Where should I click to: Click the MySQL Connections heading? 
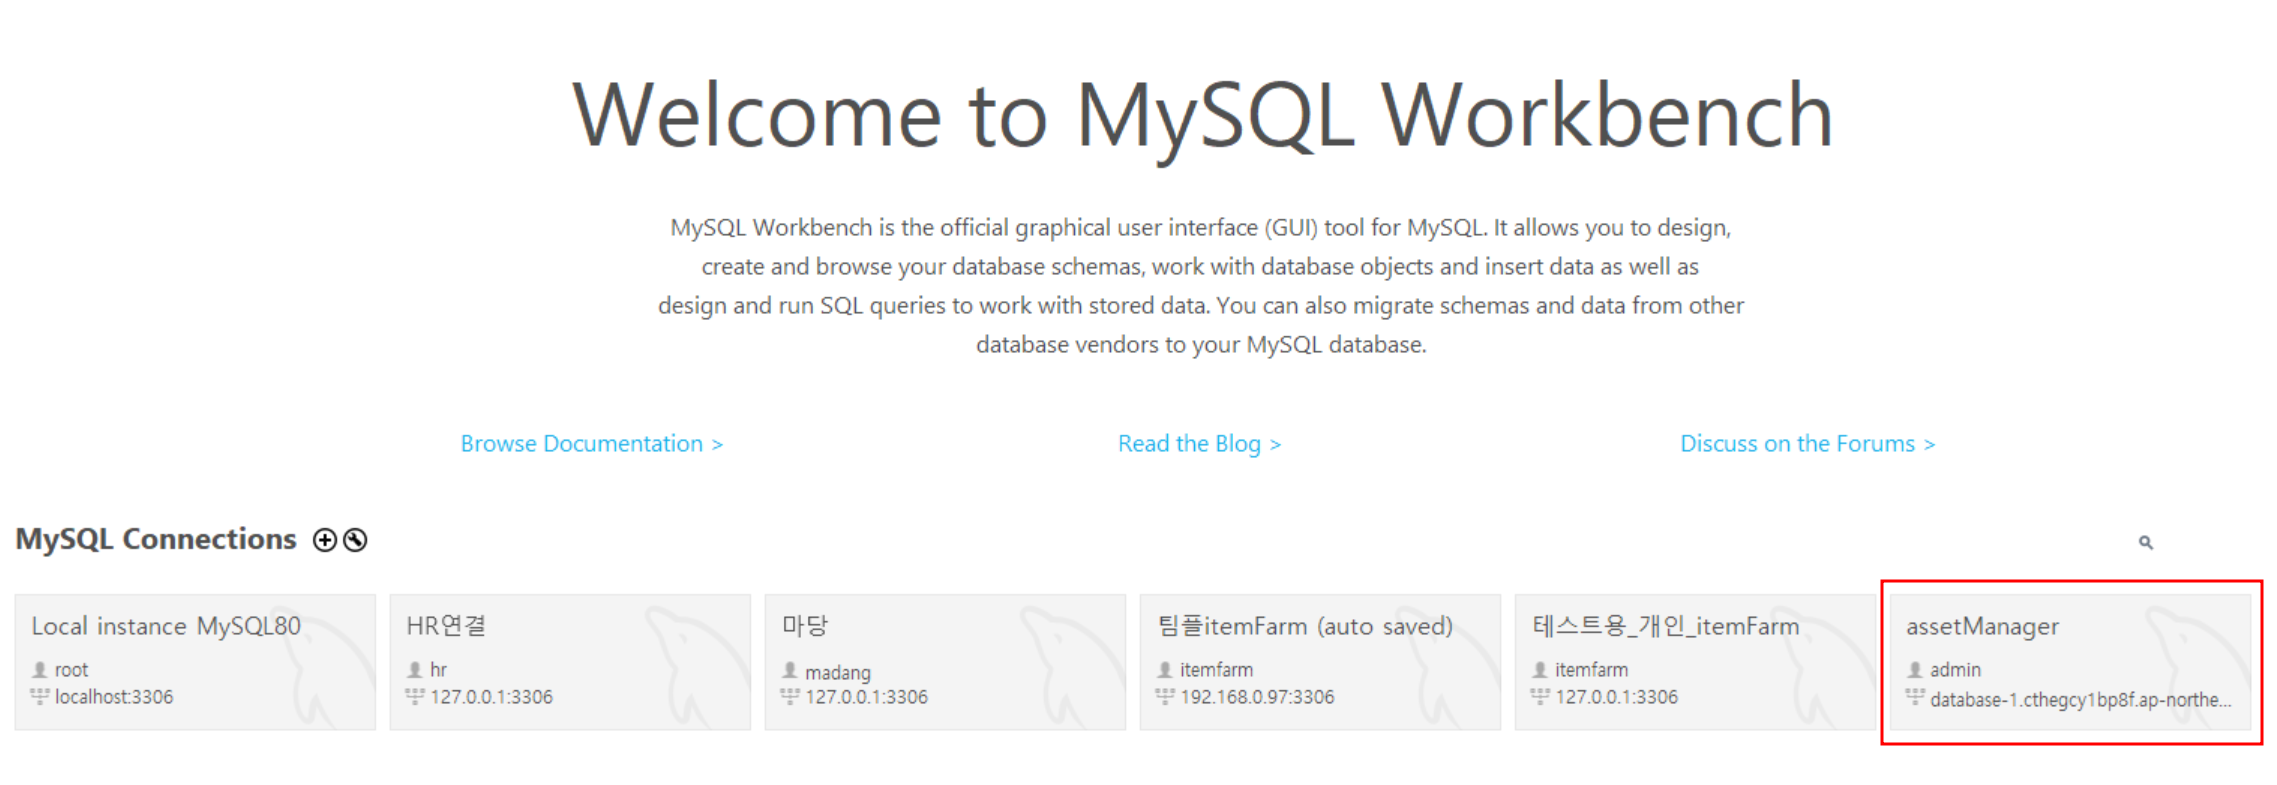[x=156, y=539]
